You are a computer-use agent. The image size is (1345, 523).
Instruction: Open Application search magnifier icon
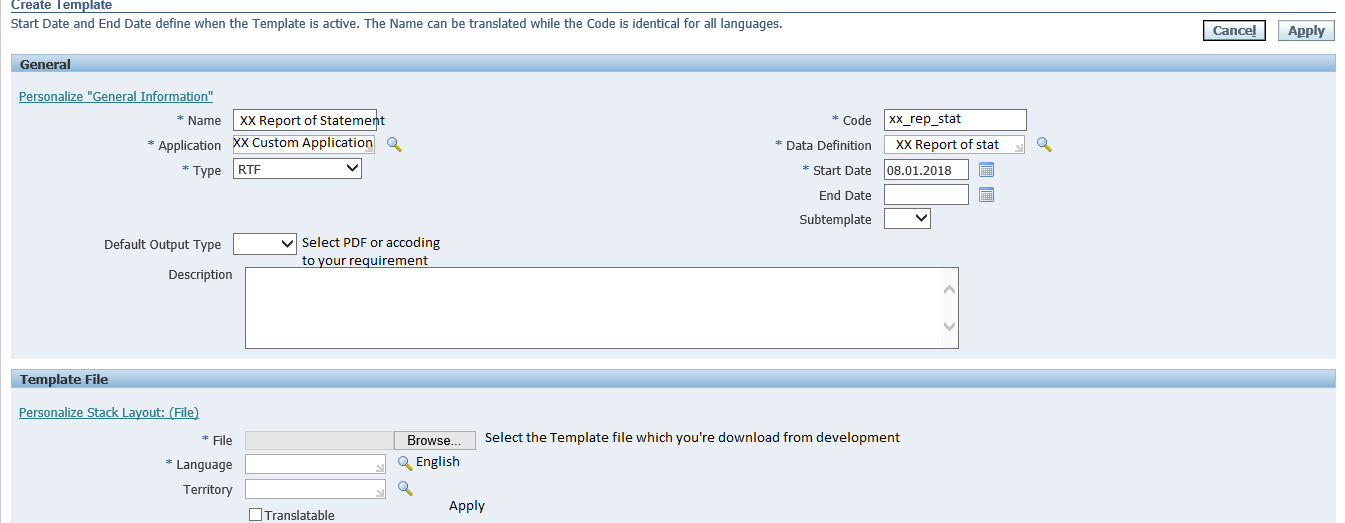[394, 145]
